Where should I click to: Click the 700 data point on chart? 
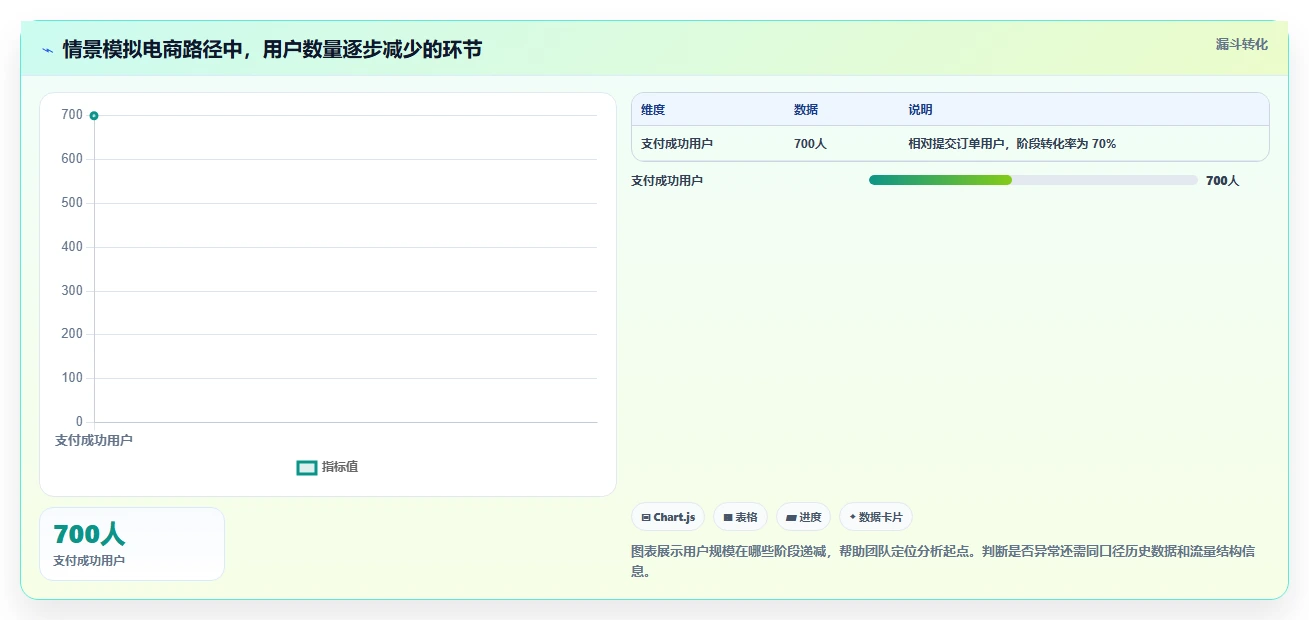[94, 115]
